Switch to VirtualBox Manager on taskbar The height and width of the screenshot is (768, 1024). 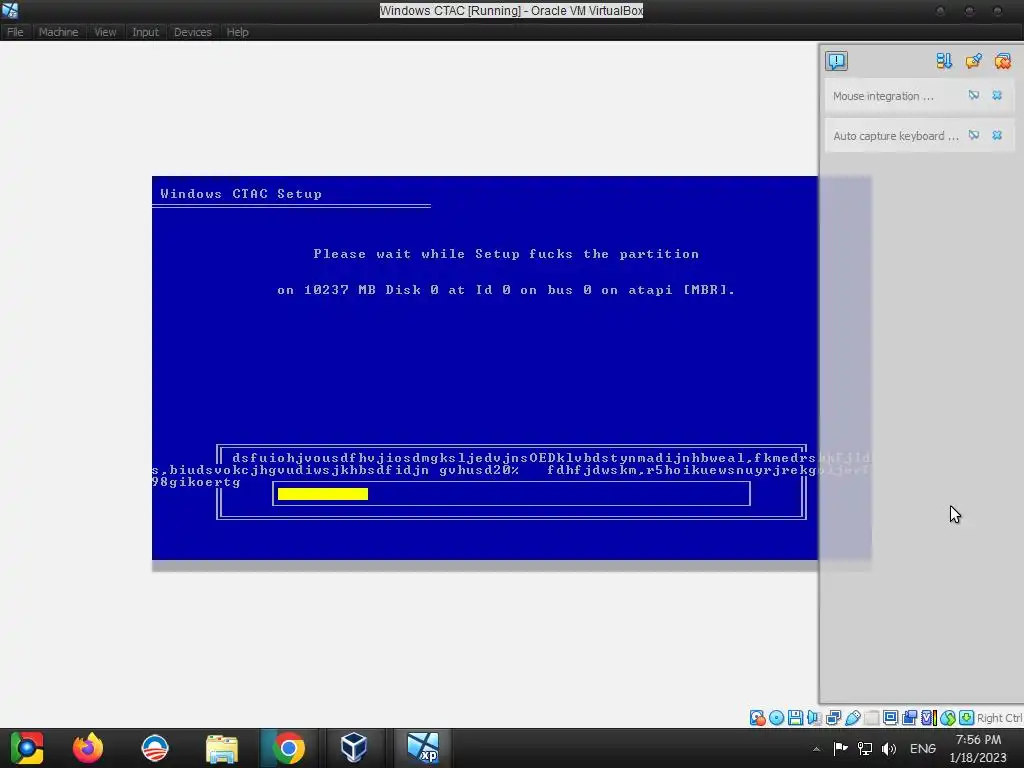pyautogui.click(x=354, y=748)
